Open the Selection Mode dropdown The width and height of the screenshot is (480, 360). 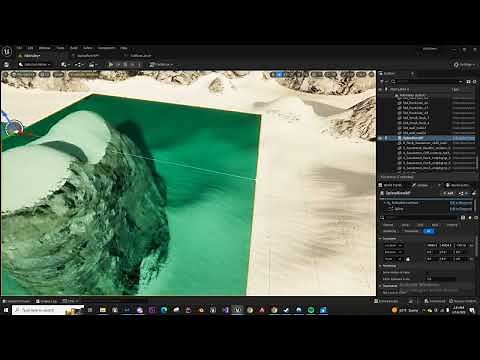click(35, 65)
